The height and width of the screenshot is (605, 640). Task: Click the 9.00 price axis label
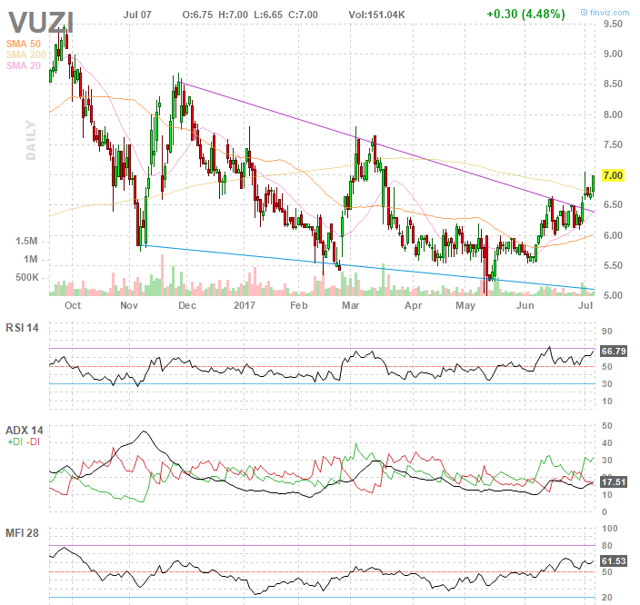pos(613,54)
